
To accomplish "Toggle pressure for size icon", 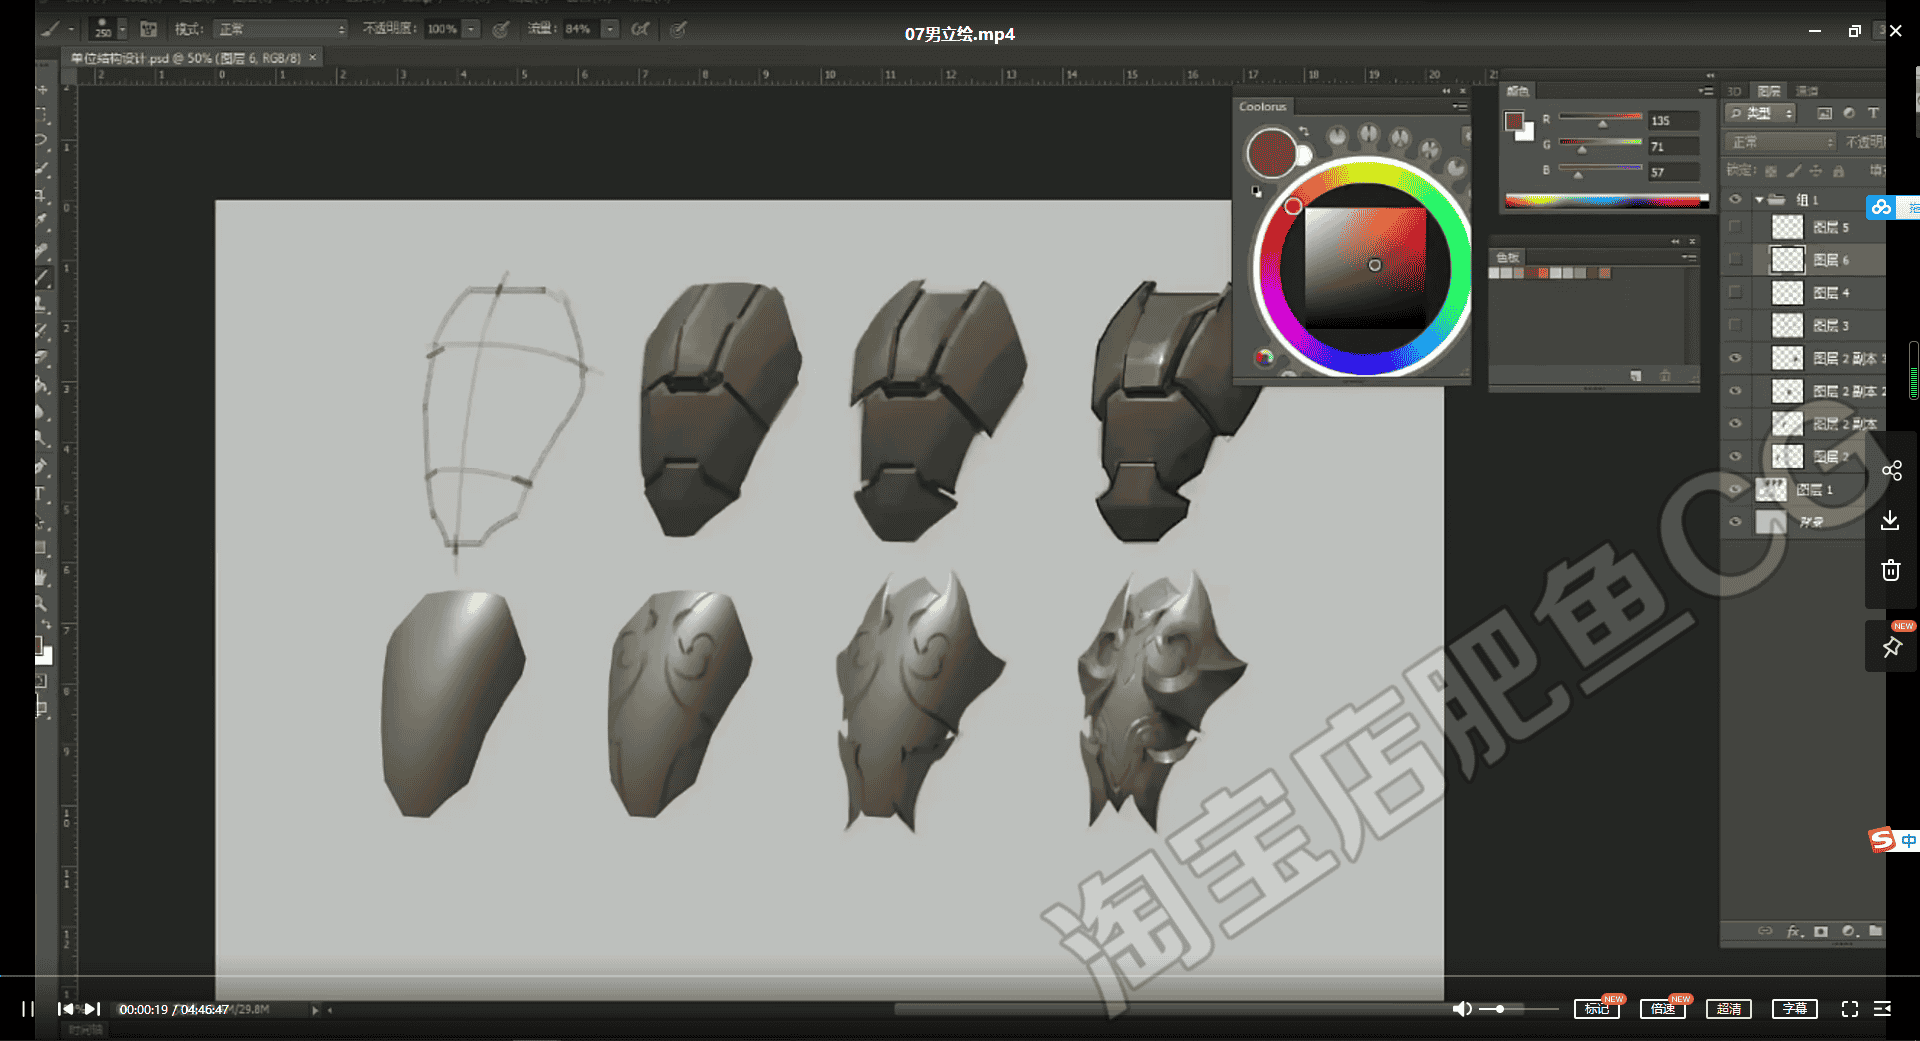I will [x=678, y=29].
